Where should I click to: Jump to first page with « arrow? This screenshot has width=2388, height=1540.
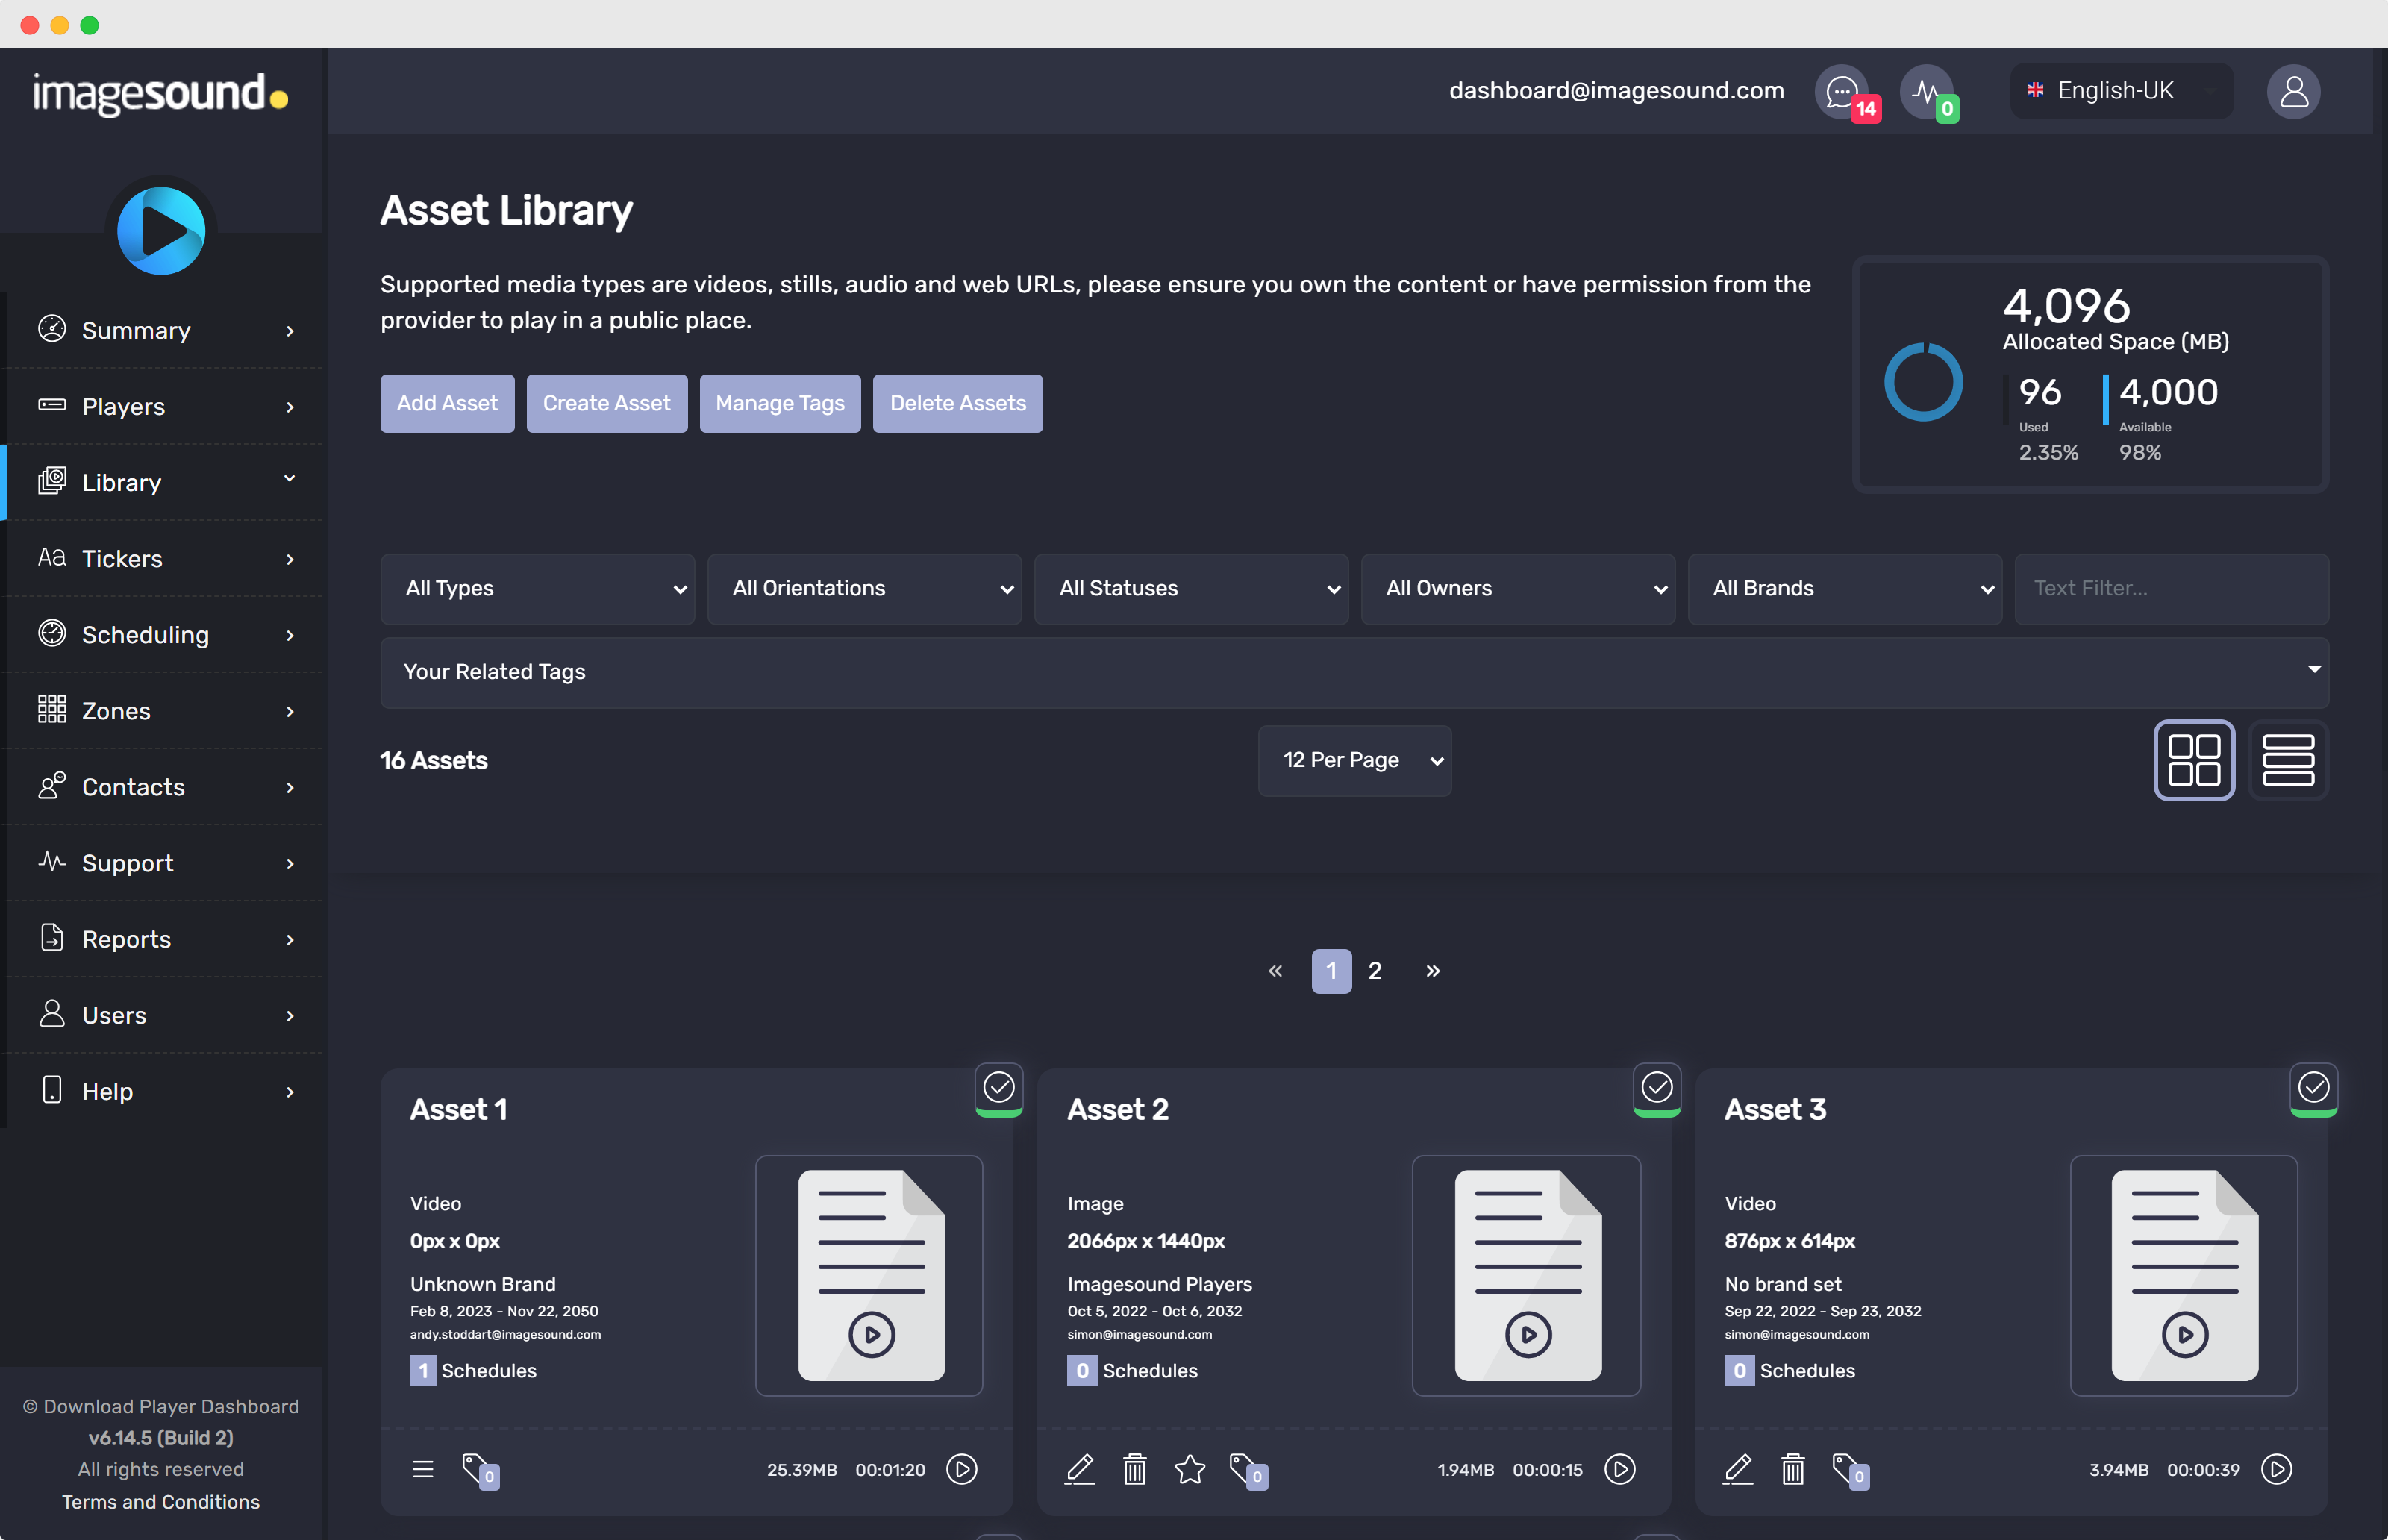coord(1275,971)
